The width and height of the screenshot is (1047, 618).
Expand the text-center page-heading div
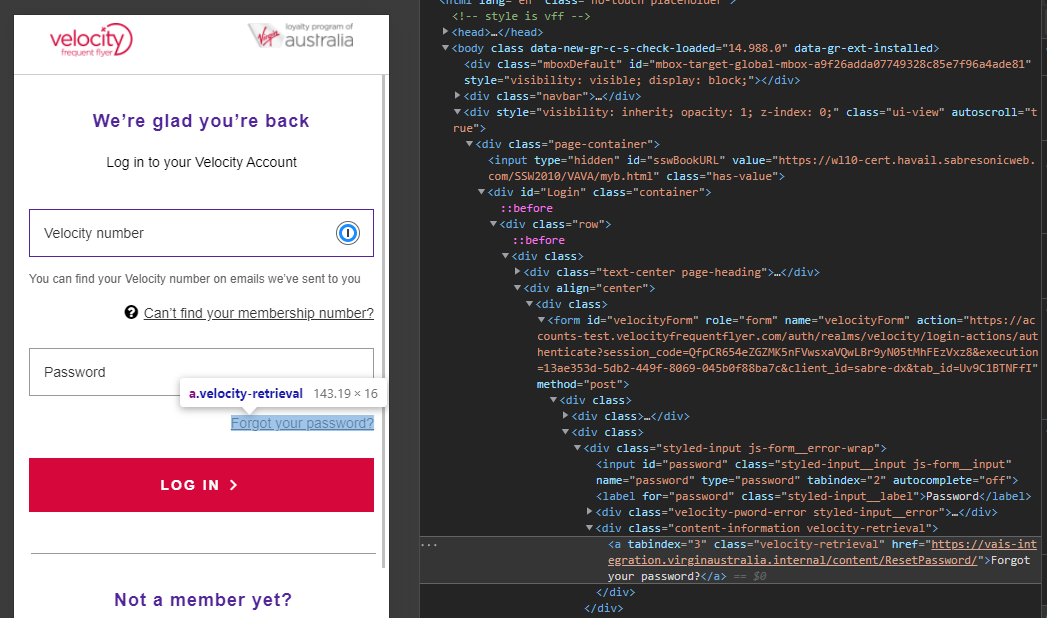tap(517, 272)
